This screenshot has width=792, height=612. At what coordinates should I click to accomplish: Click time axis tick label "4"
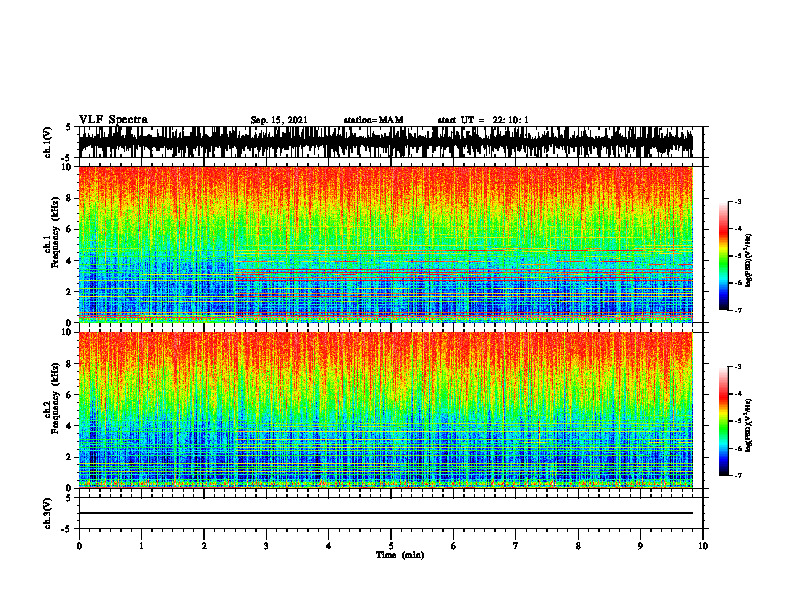[329, 546]
